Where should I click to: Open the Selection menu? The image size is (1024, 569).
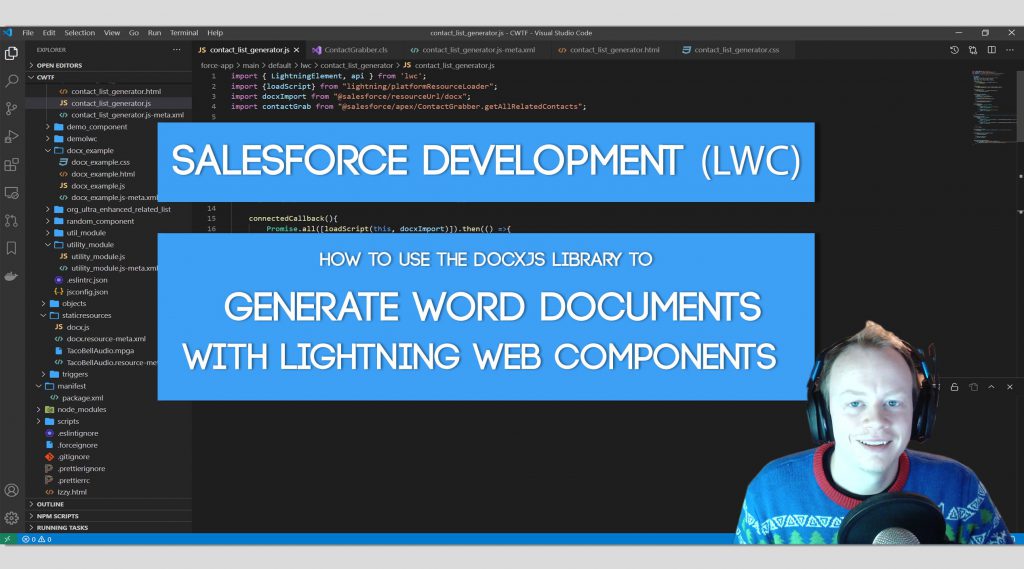80,33
